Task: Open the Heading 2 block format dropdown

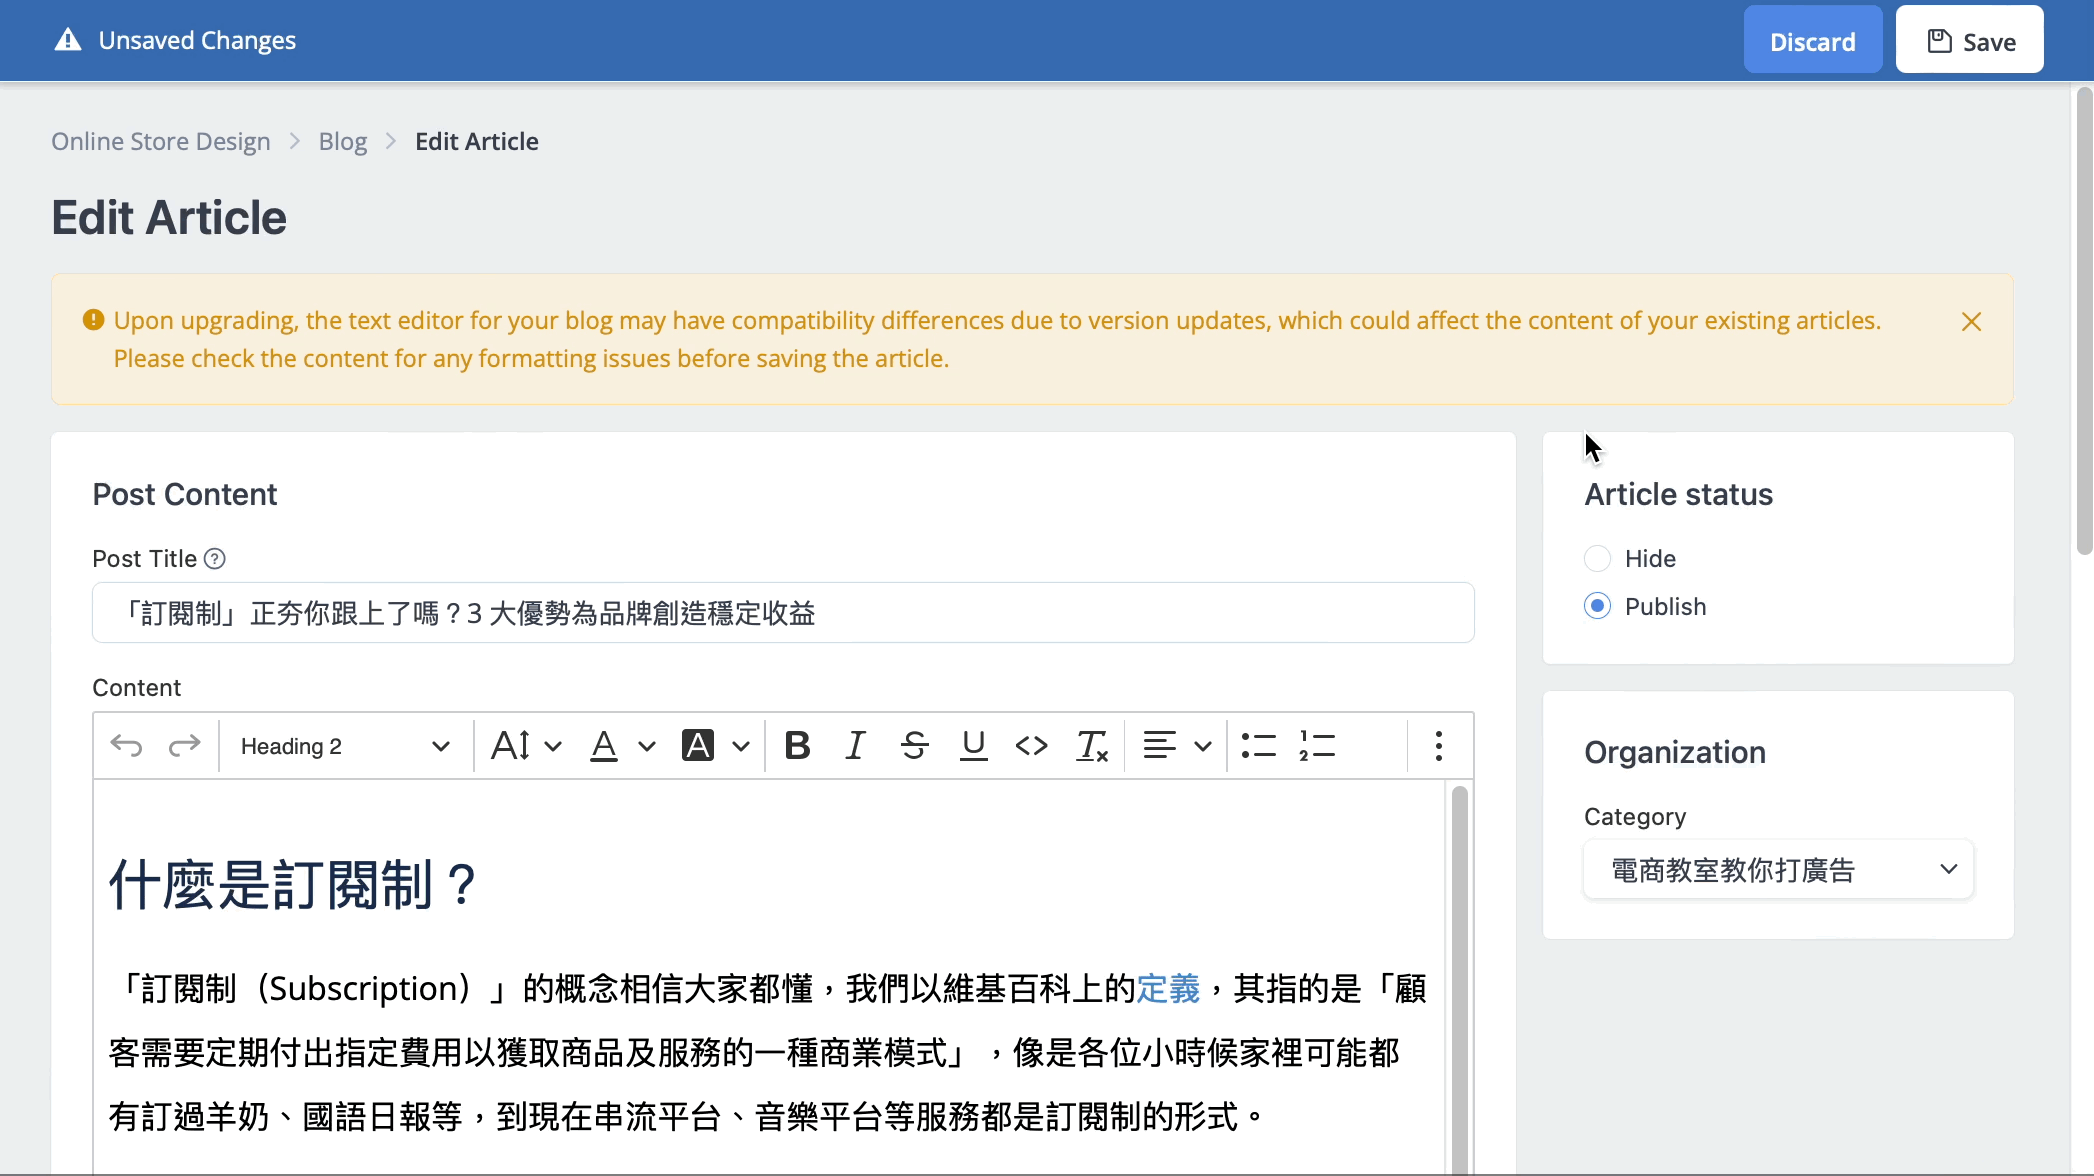Action: [x=345, y=746]
